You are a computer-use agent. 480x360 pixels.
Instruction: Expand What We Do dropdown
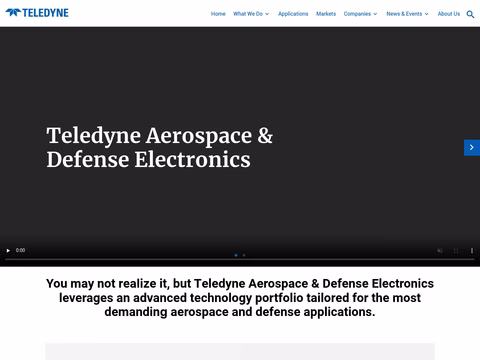tap(251, 14)
